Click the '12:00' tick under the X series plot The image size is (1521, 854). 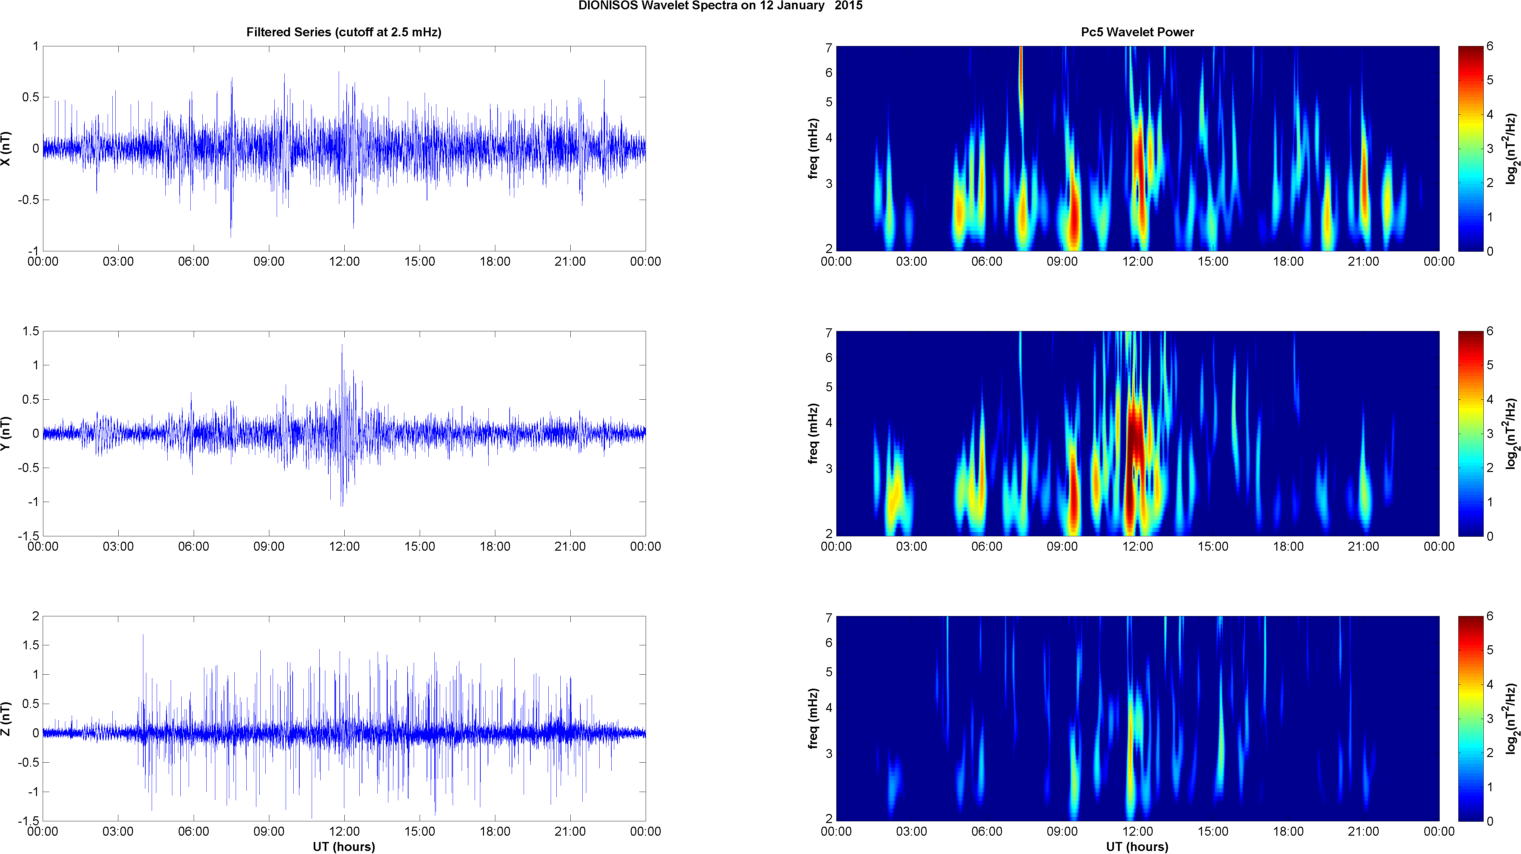[x=344, y=262]
